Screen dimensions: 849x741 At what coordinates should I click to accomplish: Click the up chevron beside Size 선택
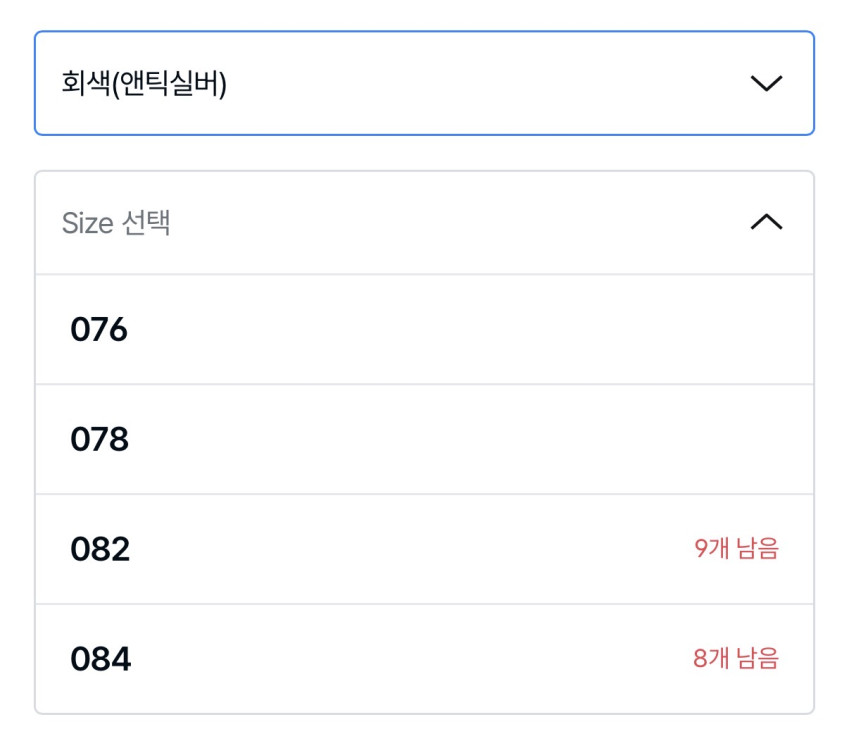766,222
